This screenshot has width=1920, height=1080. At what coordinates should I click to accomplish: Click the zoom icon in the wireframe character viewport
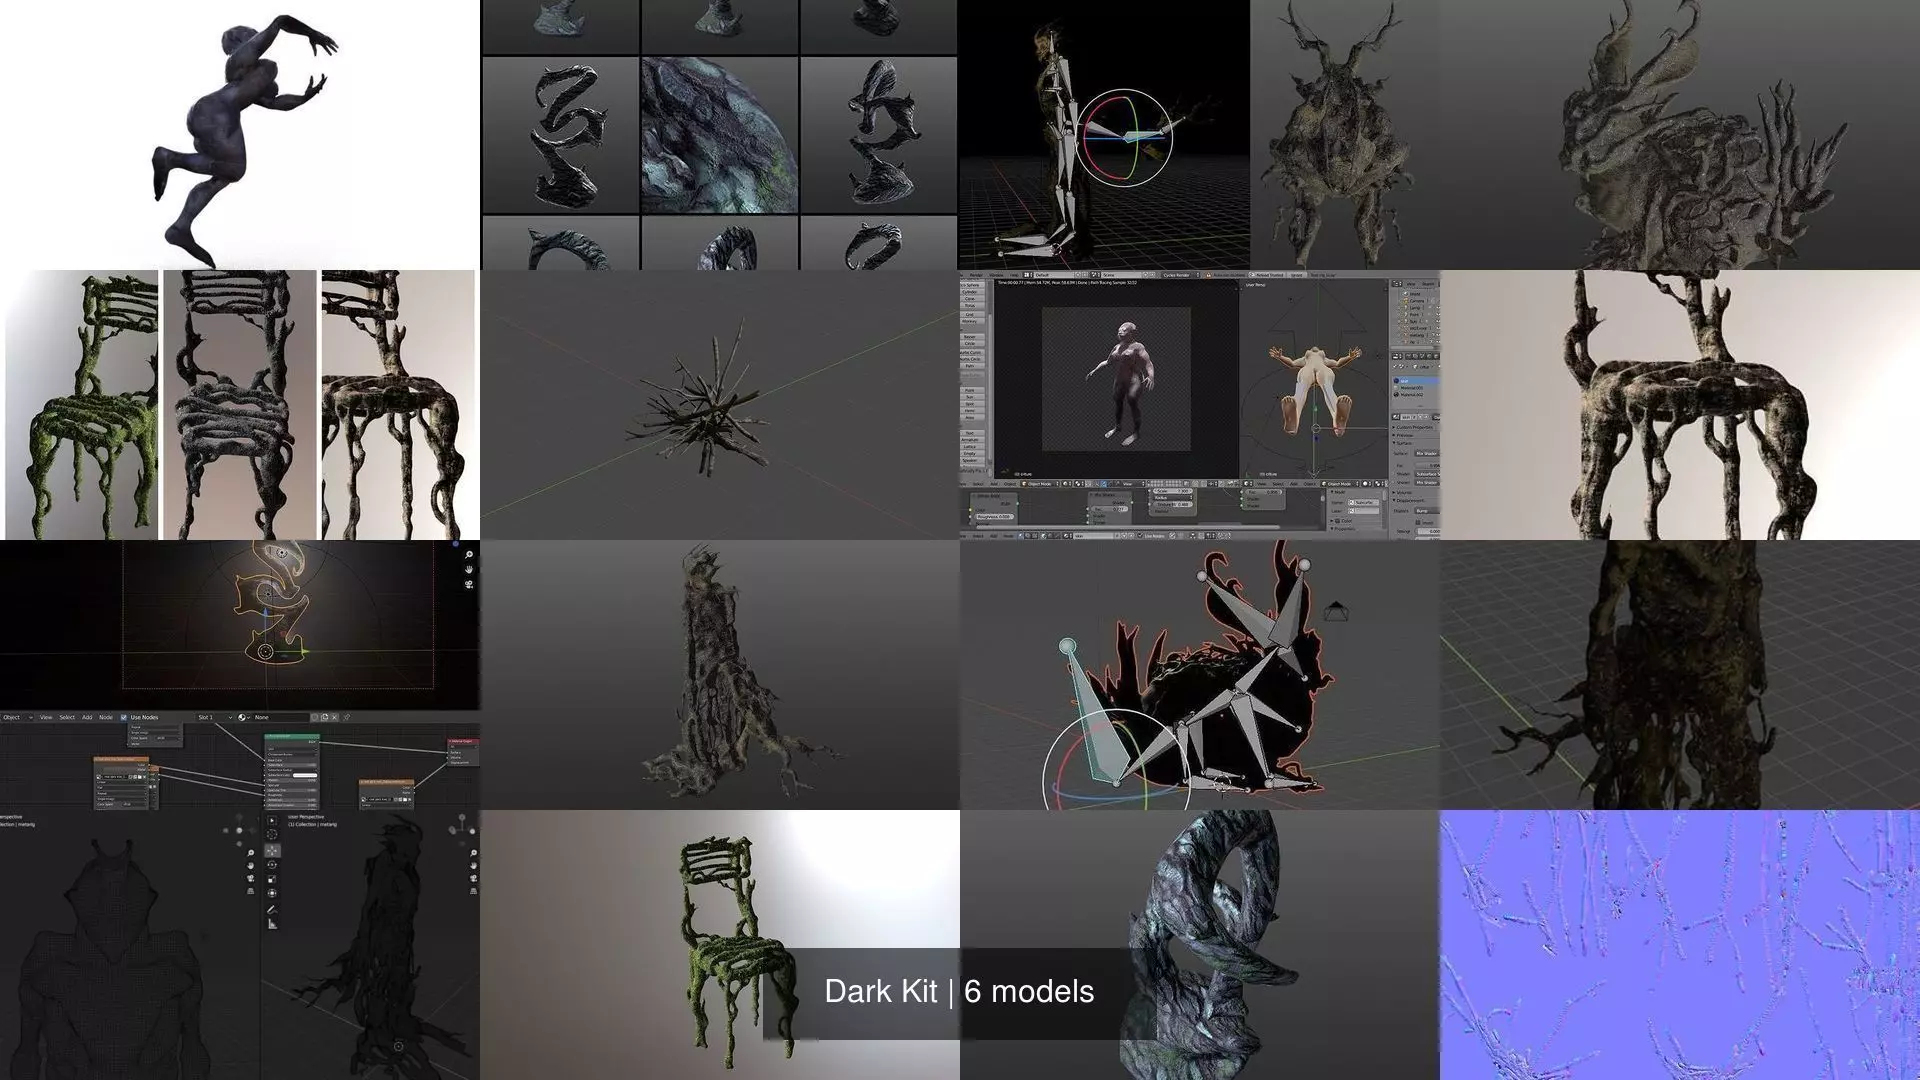pos(251,853)
